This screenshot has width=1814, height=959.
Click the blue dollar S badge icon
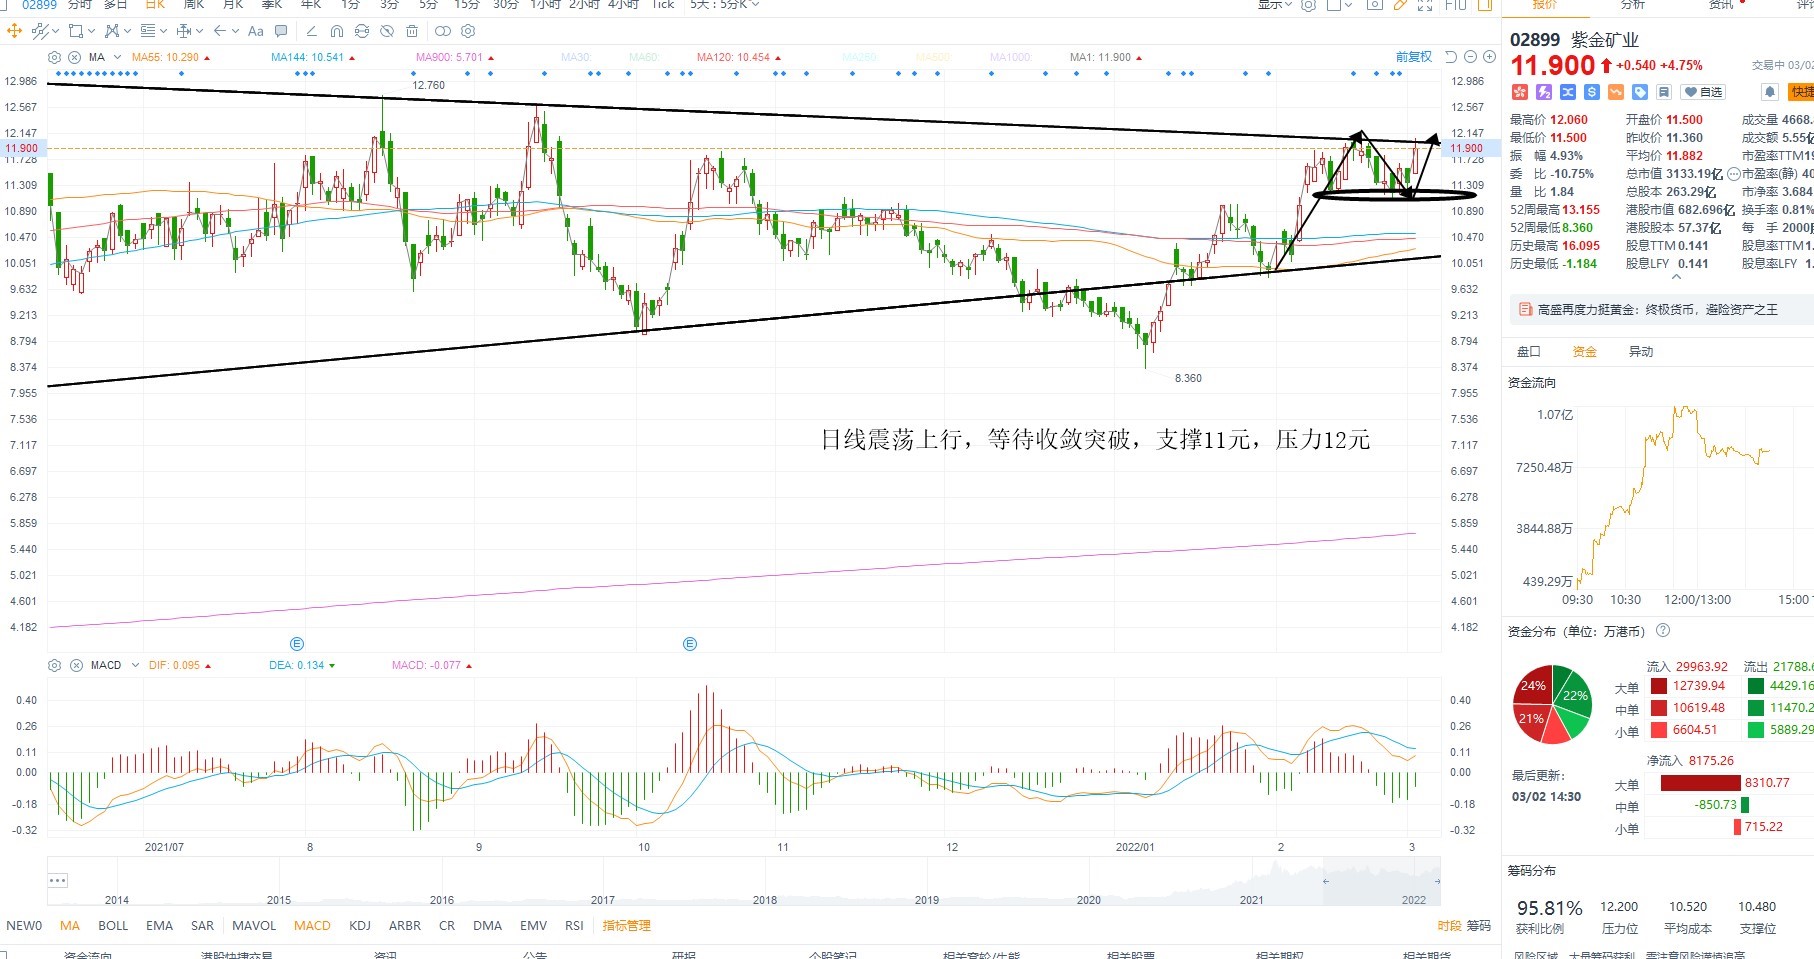1592,92
